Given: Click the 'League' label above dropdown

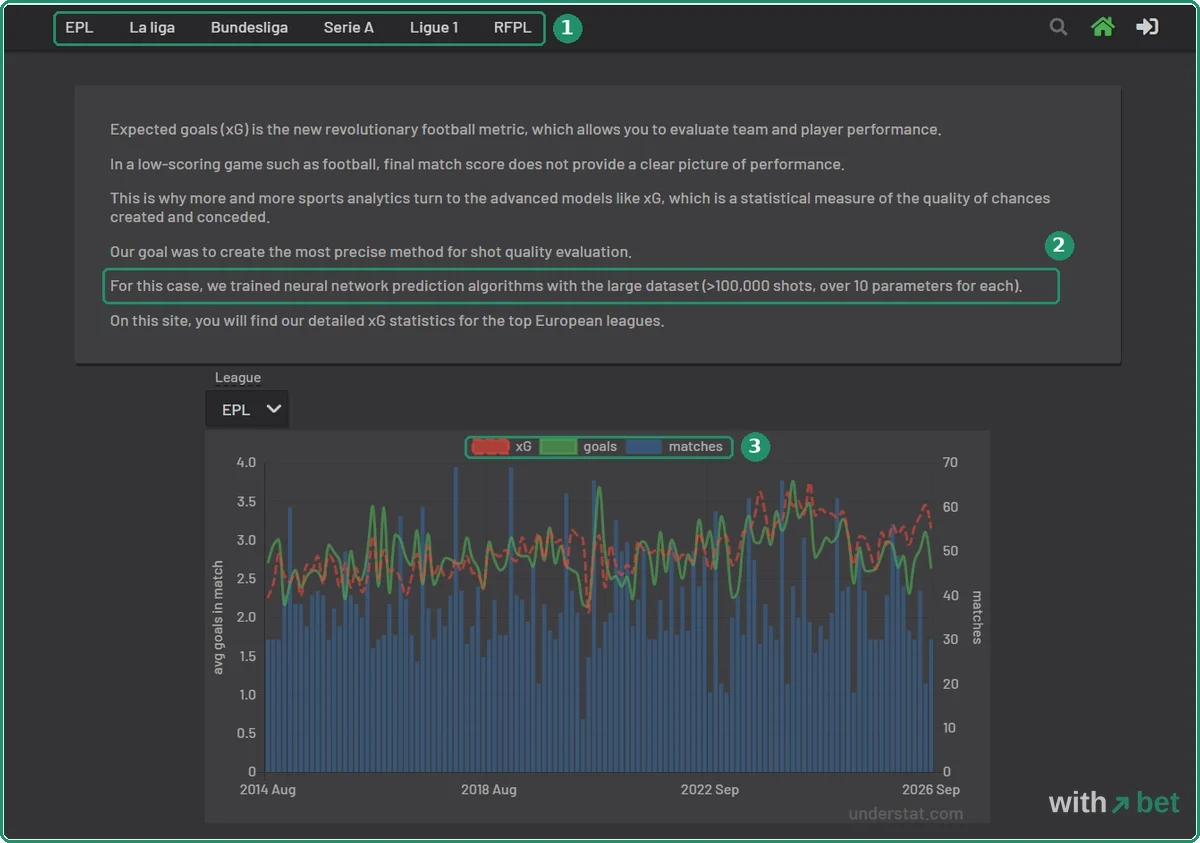Looking at the screenshot, I should point(238,377).
